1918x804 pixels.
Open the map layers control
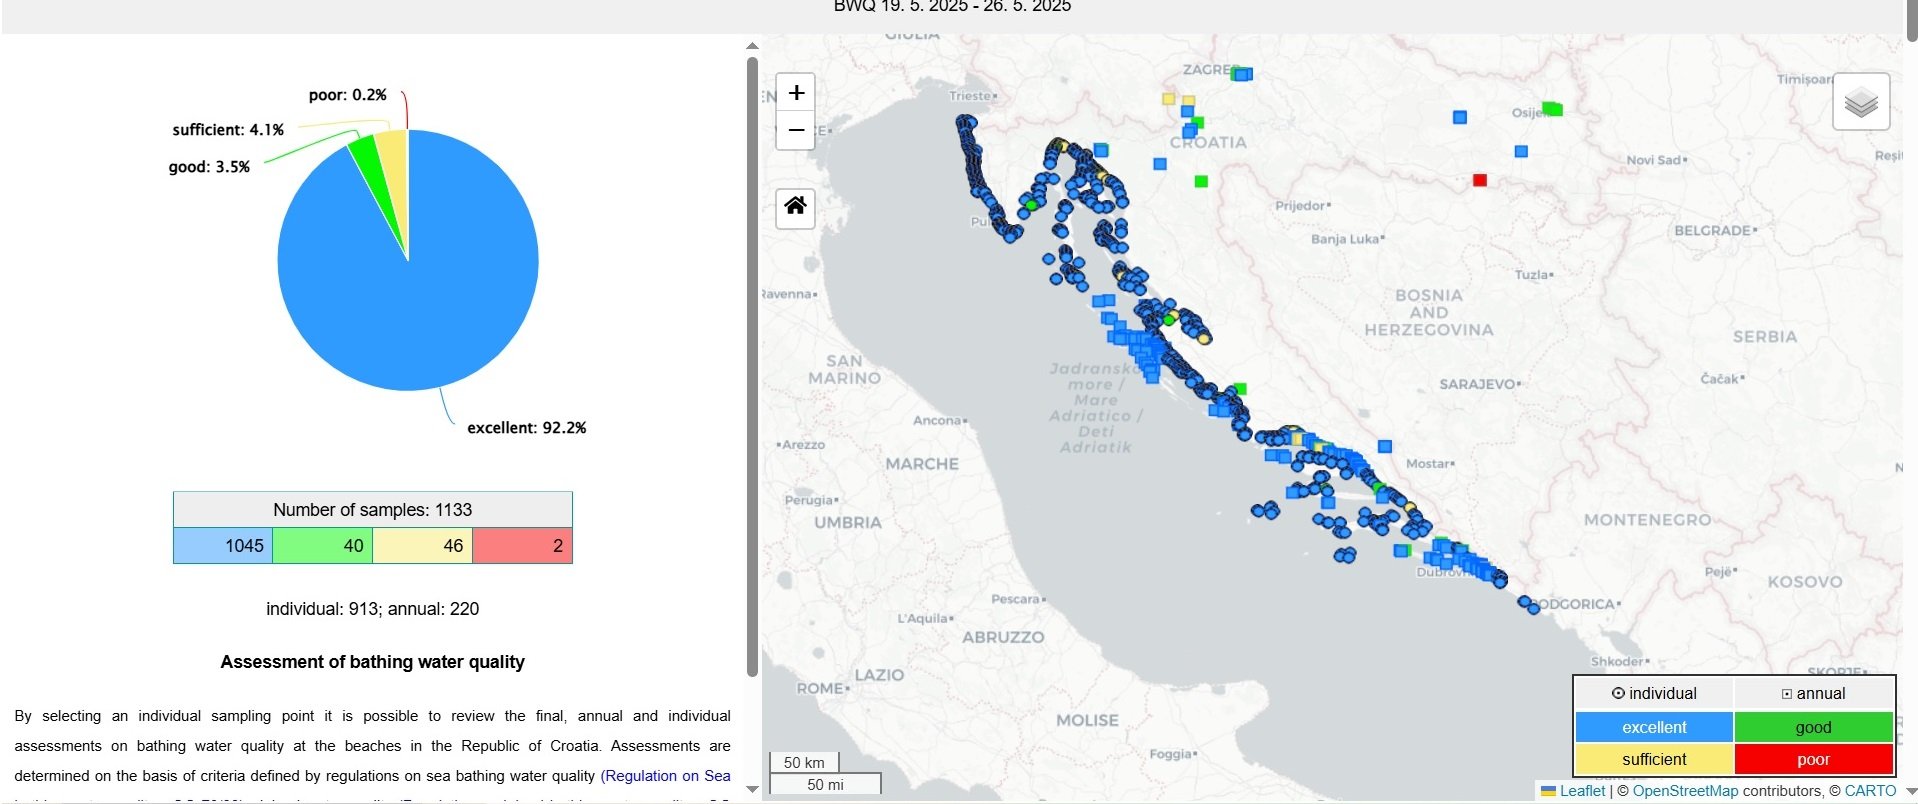click(1861, 102)
